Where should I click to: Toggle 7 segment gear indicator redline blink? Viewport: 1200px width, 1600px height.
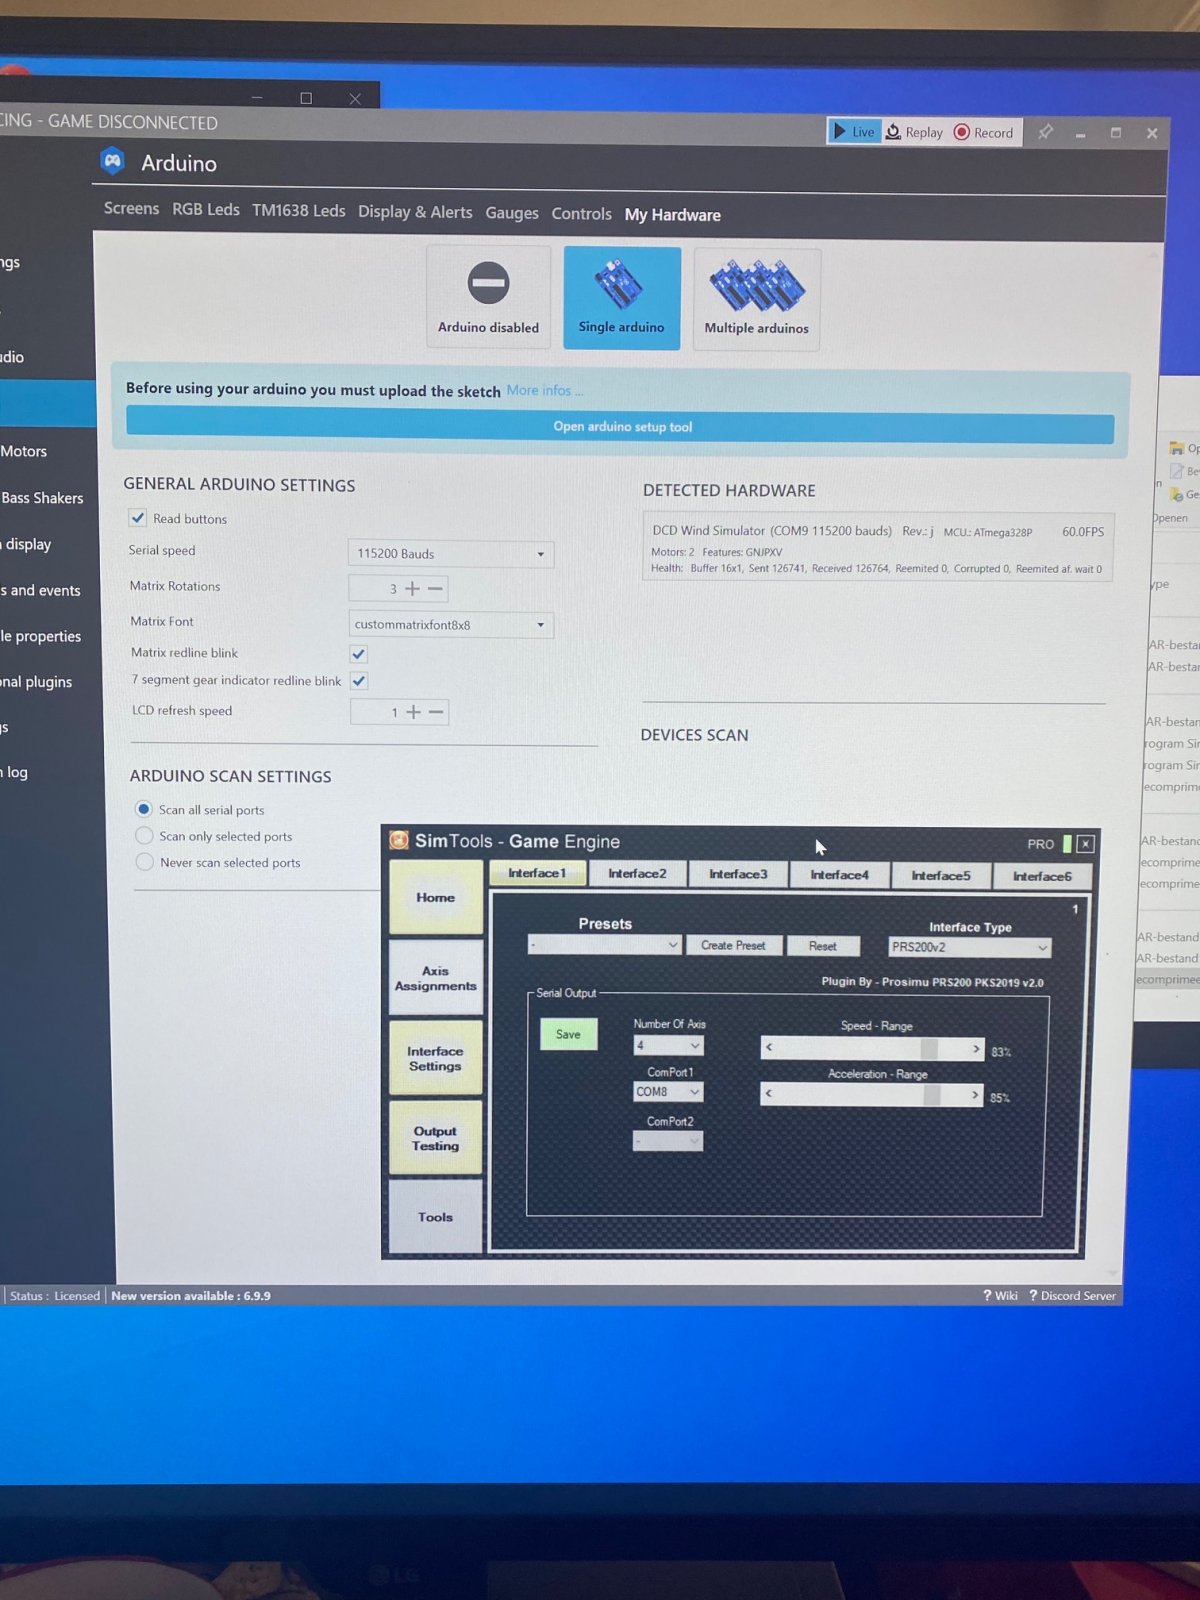(359, 681)
